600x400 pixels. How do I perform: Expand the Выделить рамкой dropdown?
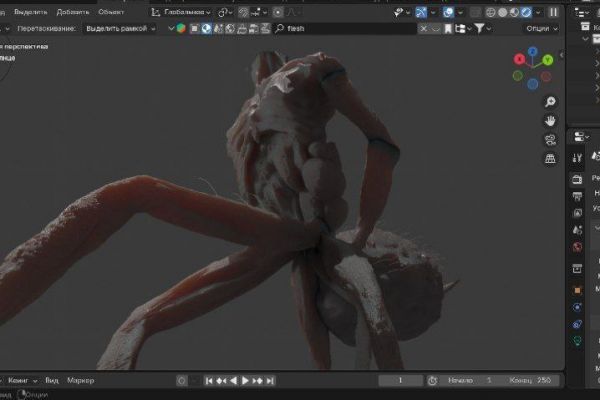[120, 29]
